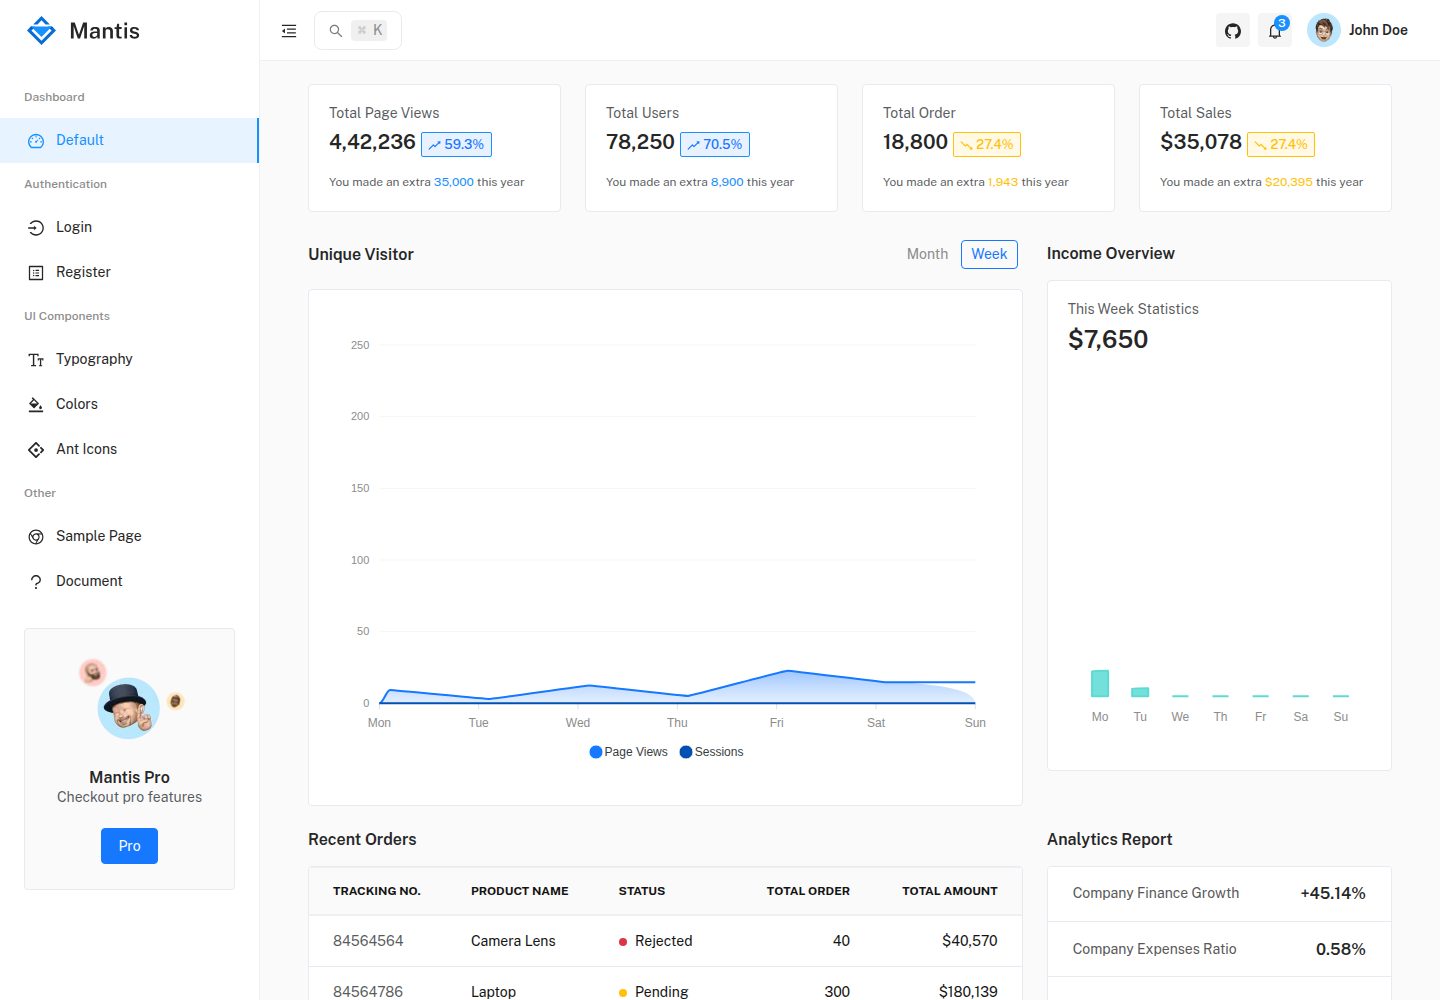The width and height of the screenshot is (1440, 1000).
Task: Open the Login menu item
Action: click(129, 227)
